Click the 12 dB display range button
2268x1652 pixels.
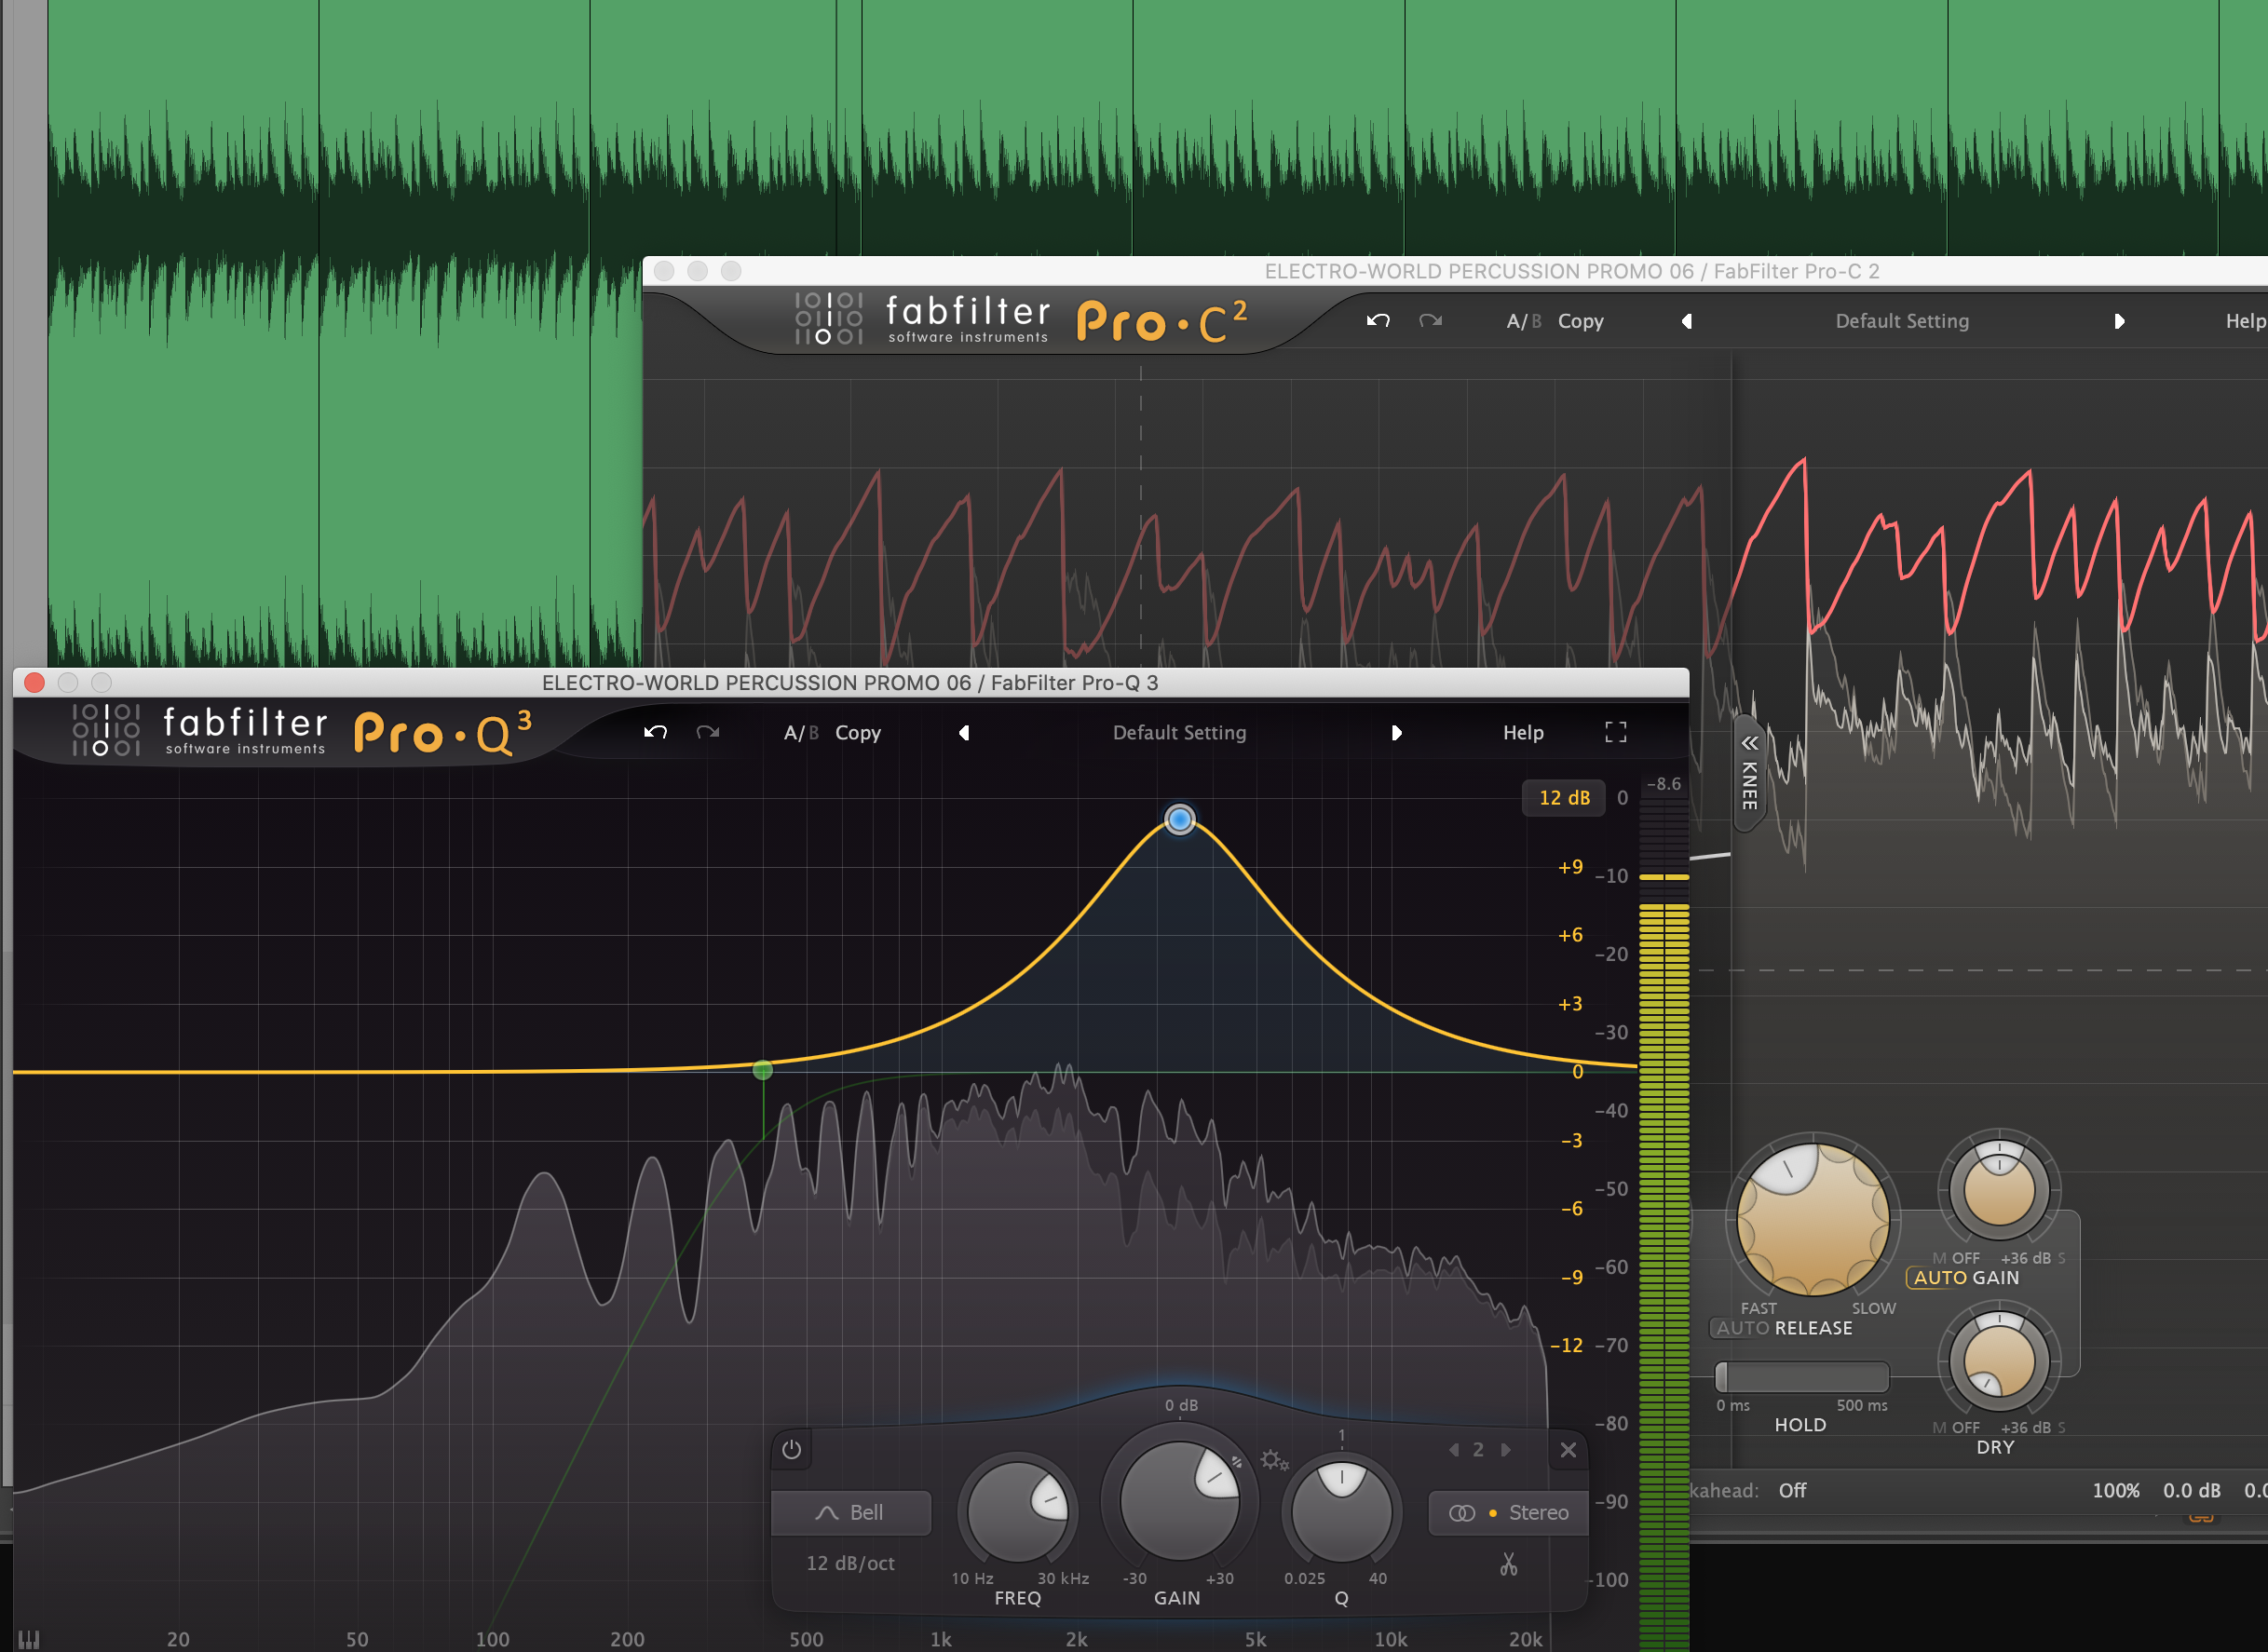1563,797
